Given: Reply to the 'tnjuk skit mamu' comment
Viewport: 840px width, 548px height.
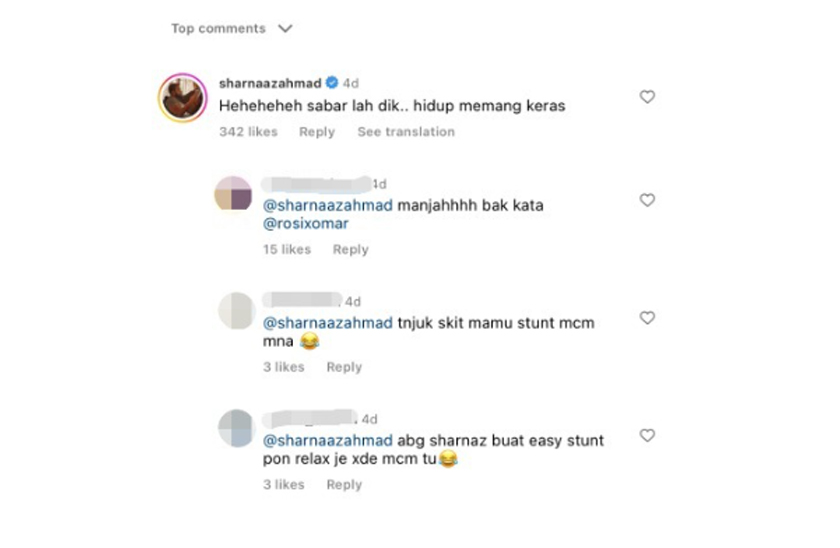Looking at the screenshot, I should coord(344,367).
